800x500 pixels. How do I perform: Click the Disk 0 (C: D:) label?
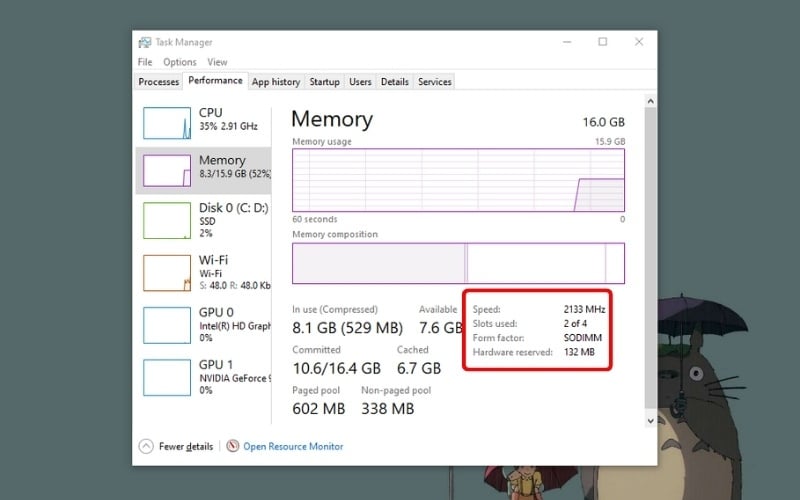[x=234, y=208]
